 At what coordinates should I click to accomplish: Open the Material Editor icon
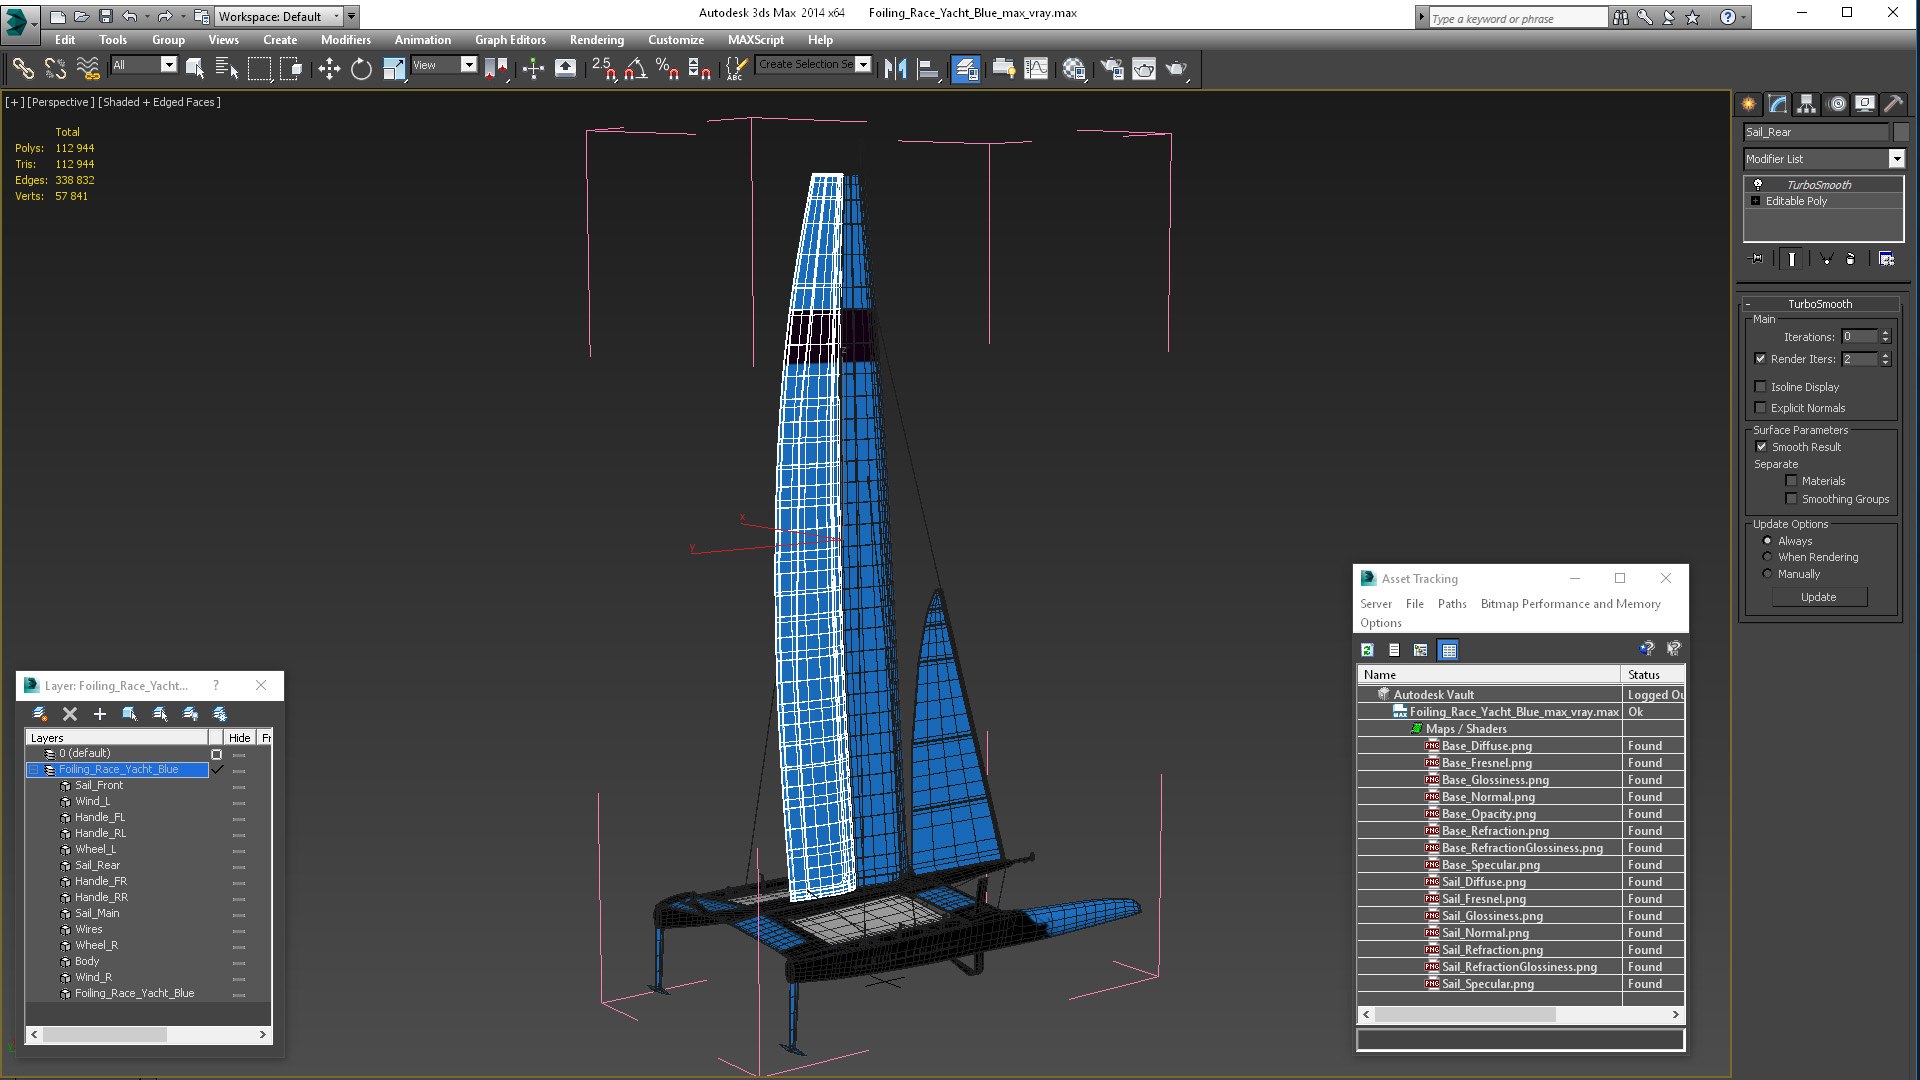tap(1074, 68)
